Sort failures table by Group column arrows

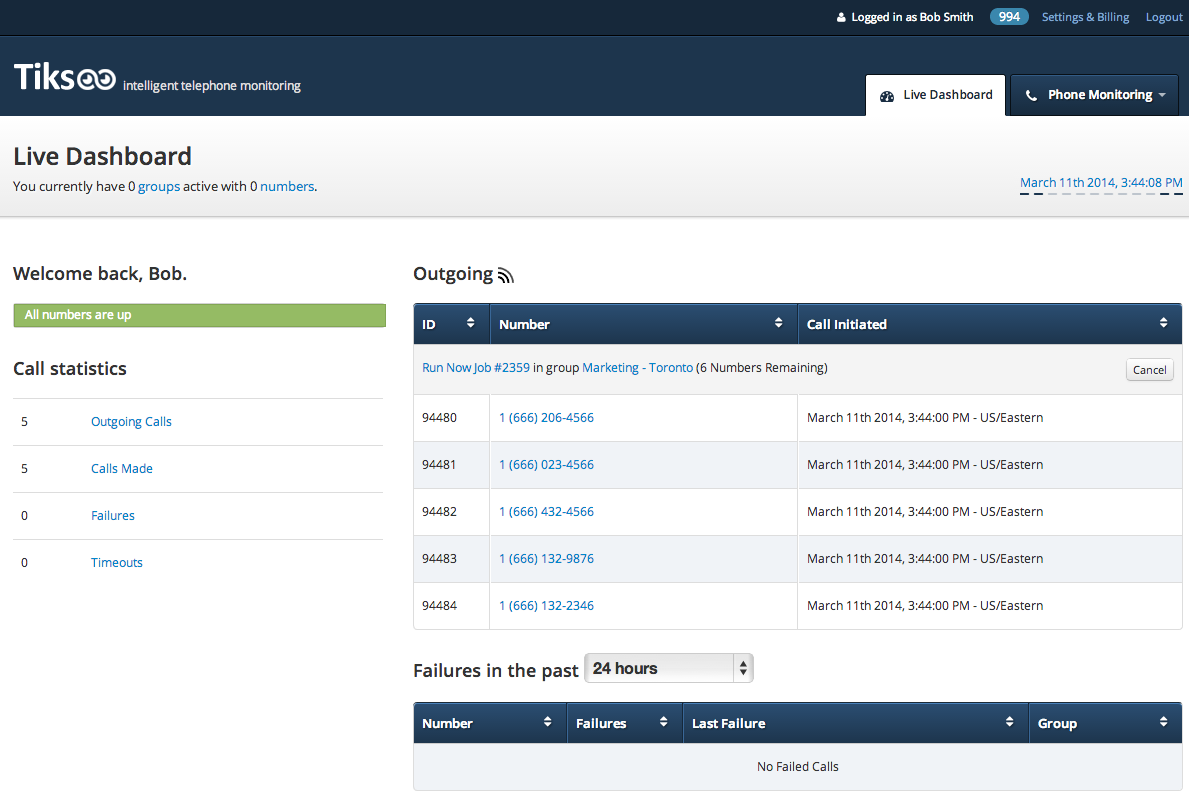coord(1163,722)
